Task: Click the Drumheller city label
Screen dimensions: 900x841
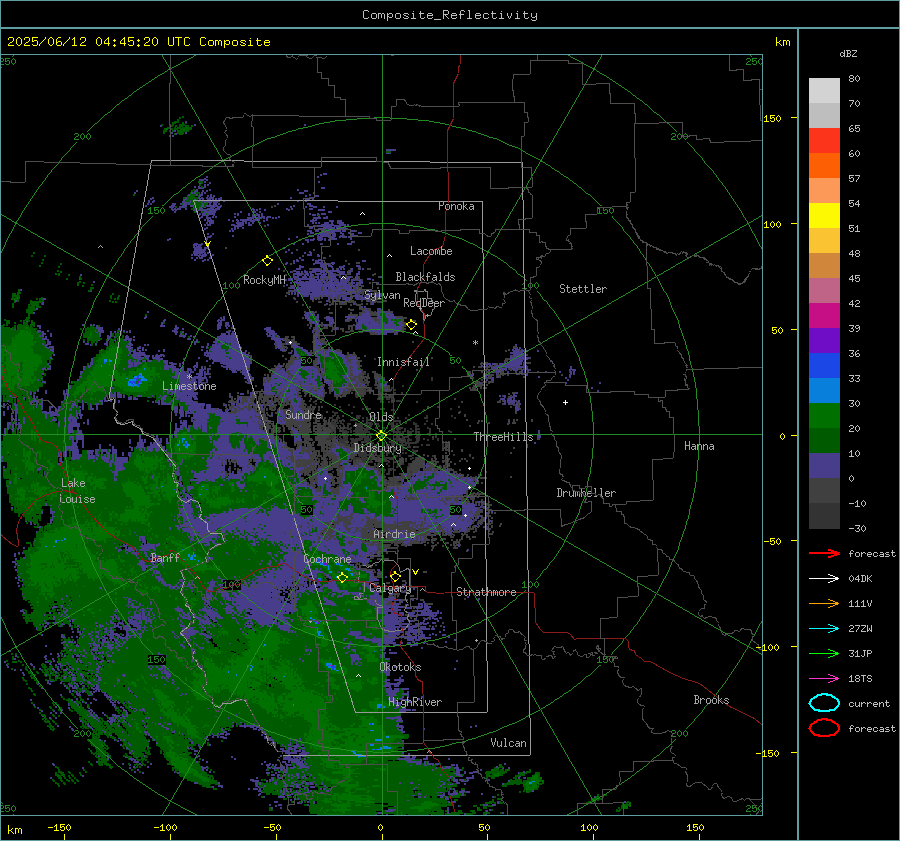Action: tap(586, 493)
